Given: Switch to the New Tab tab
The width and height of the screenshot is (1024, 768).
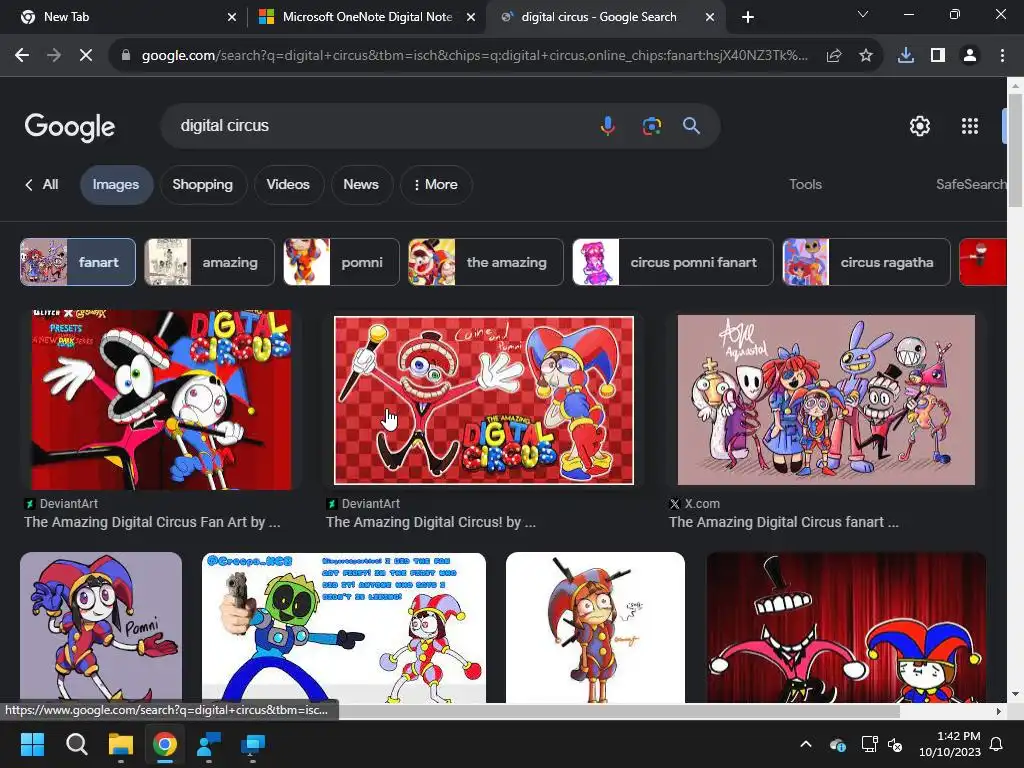Looking at the screenshot, I should tap(124, 17).
